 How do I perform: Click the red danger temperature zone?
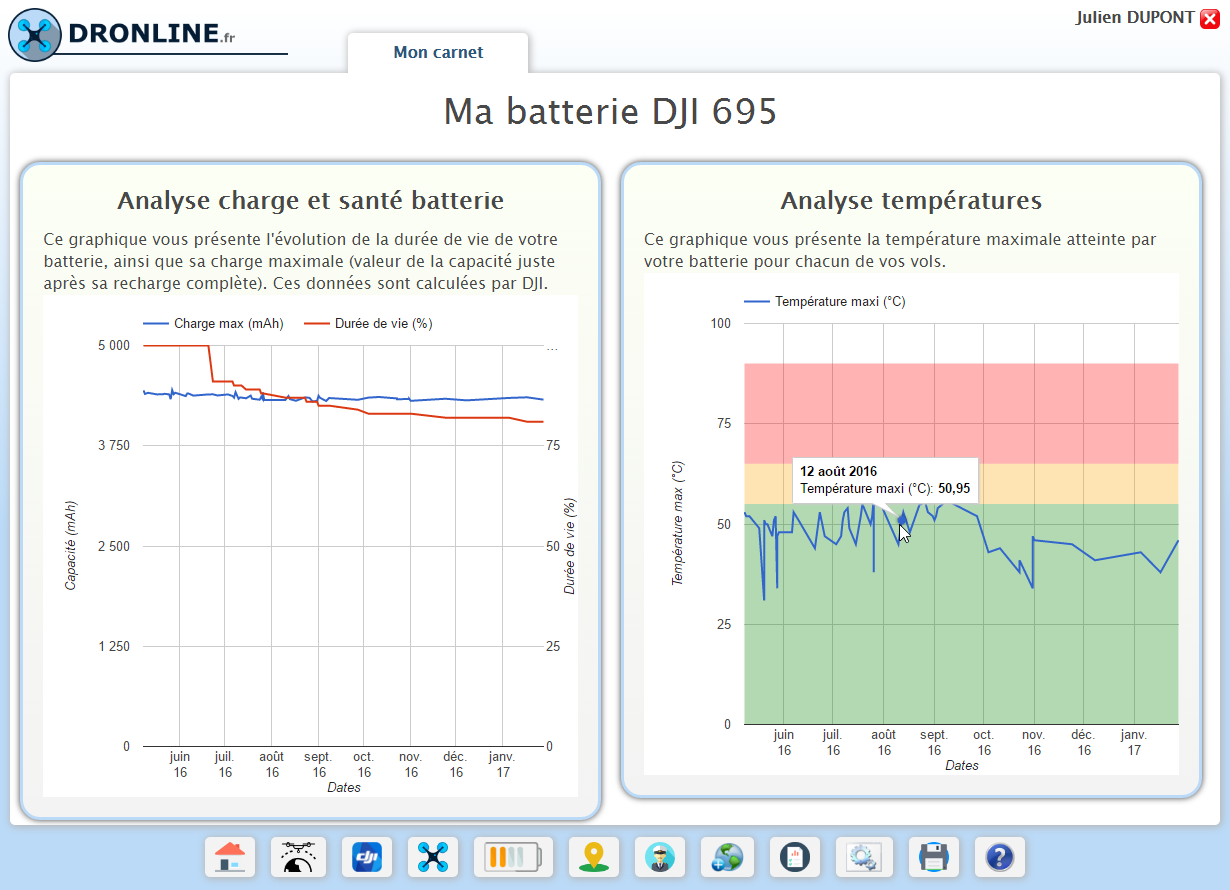961,413
